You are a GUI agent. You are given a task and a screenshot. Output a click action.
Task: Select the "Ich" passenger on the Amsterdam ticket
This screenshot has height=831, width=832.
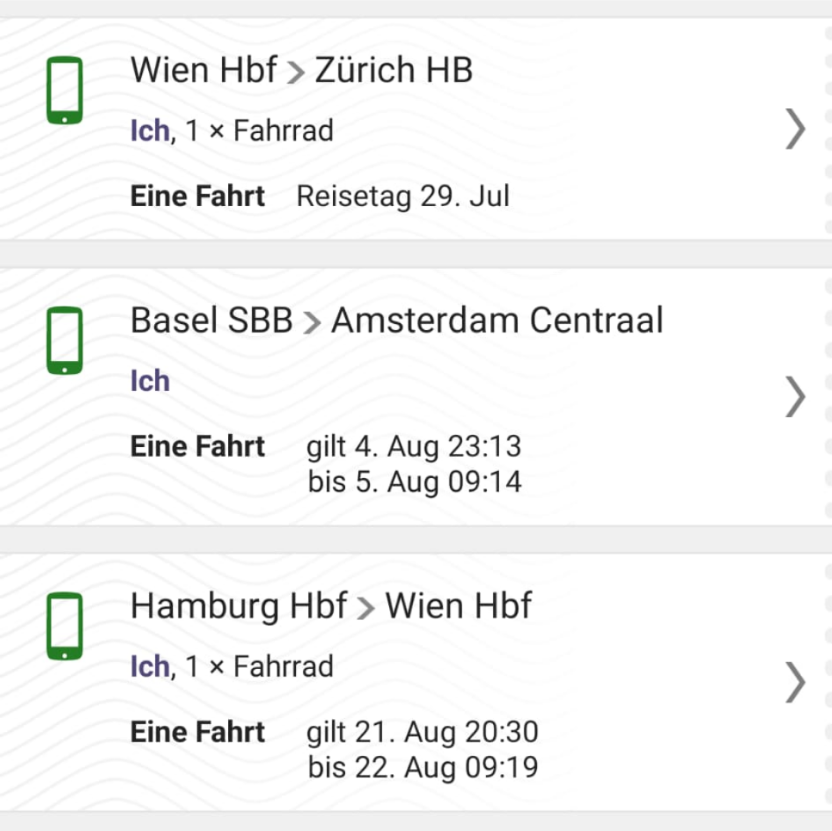(150, 381)
